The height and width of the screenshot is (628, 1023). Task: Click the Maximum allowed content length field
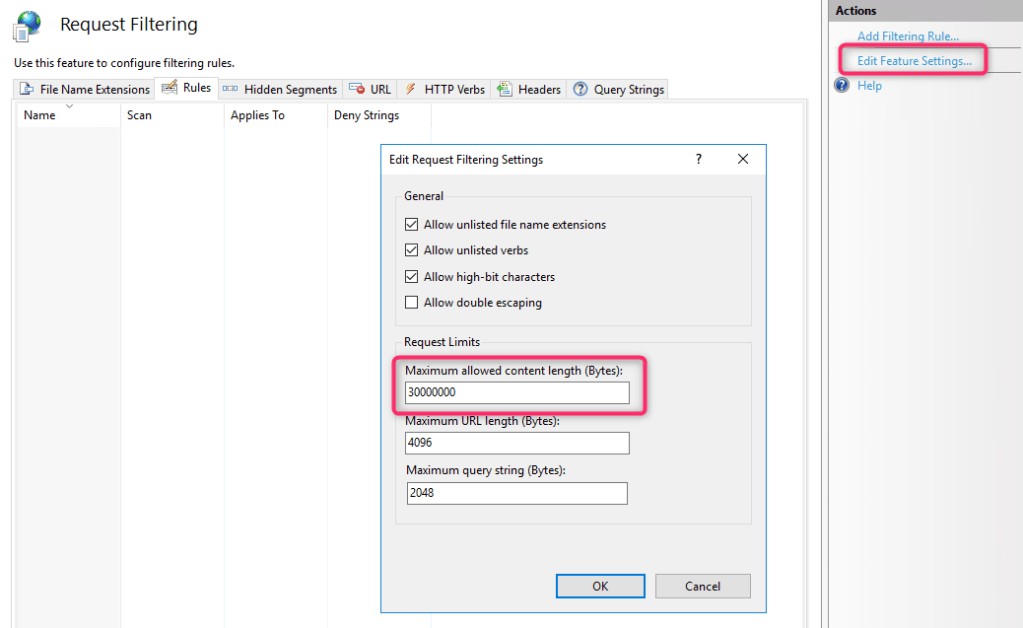point(517,393)
